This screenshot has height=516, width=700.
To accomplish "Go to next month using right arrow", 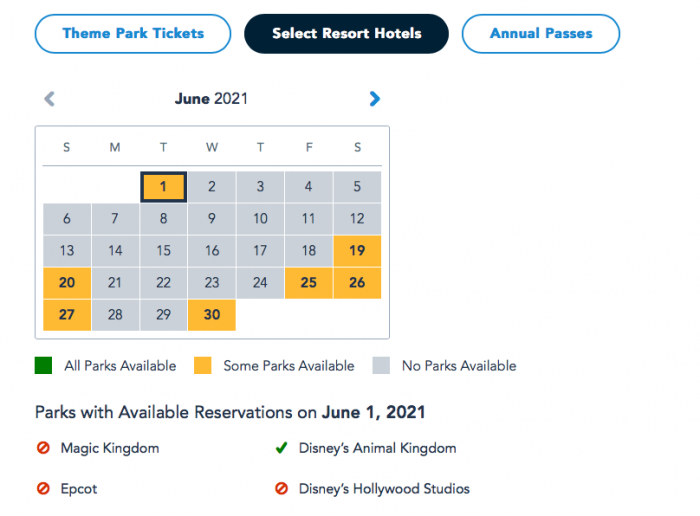I will coord(374,98).
